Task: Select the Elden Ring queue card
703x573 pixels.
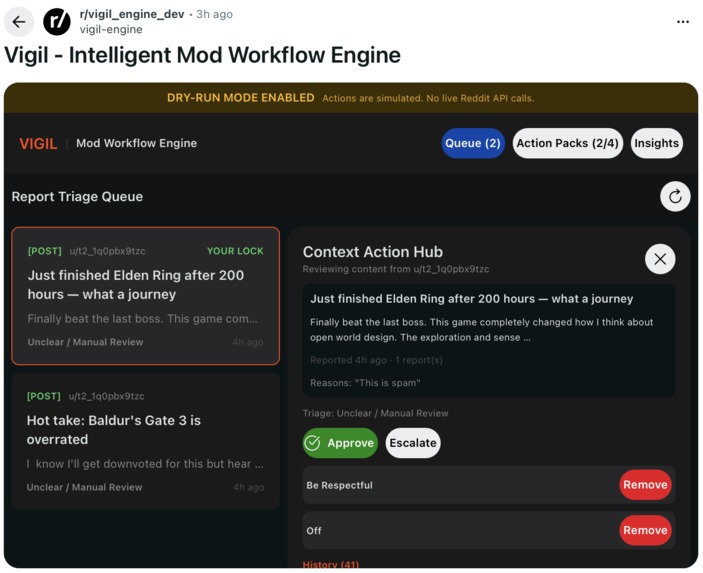Action: (x=146, y=296)
